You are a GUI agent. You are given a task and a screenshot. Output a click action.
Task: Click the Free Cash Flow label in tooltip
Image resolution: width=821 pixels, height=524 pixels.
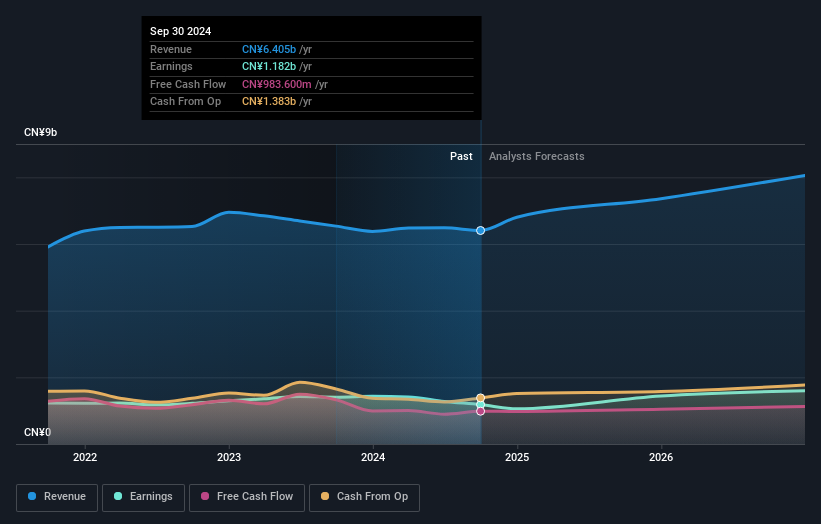click(x=188, y=84)
